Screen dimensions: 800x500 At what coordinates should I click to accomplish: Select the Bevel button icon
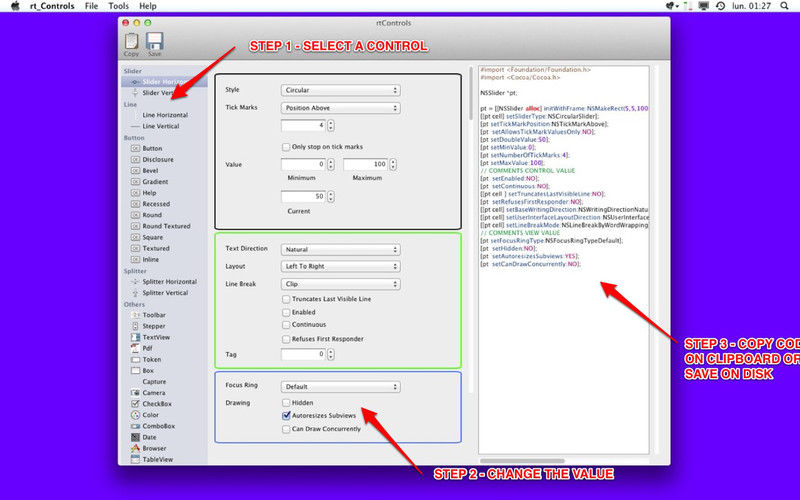tap(135, 171)
